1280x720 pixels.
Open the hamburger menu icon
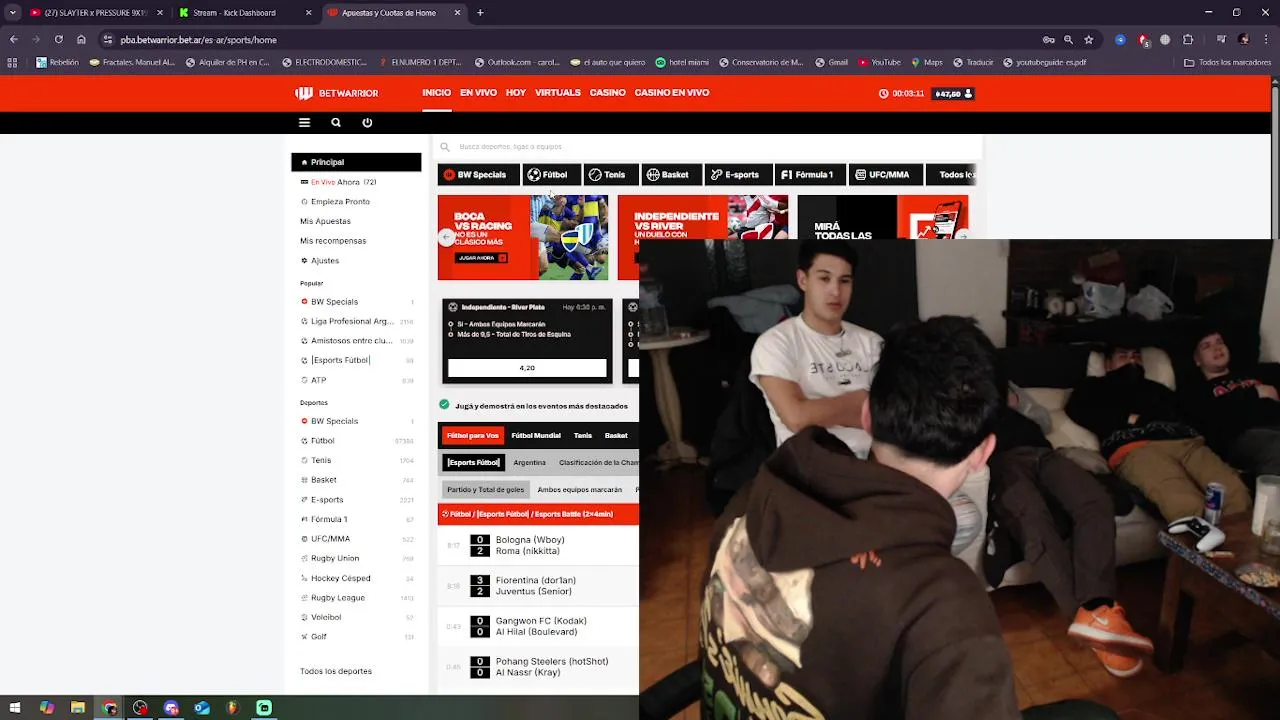(304, 123)
